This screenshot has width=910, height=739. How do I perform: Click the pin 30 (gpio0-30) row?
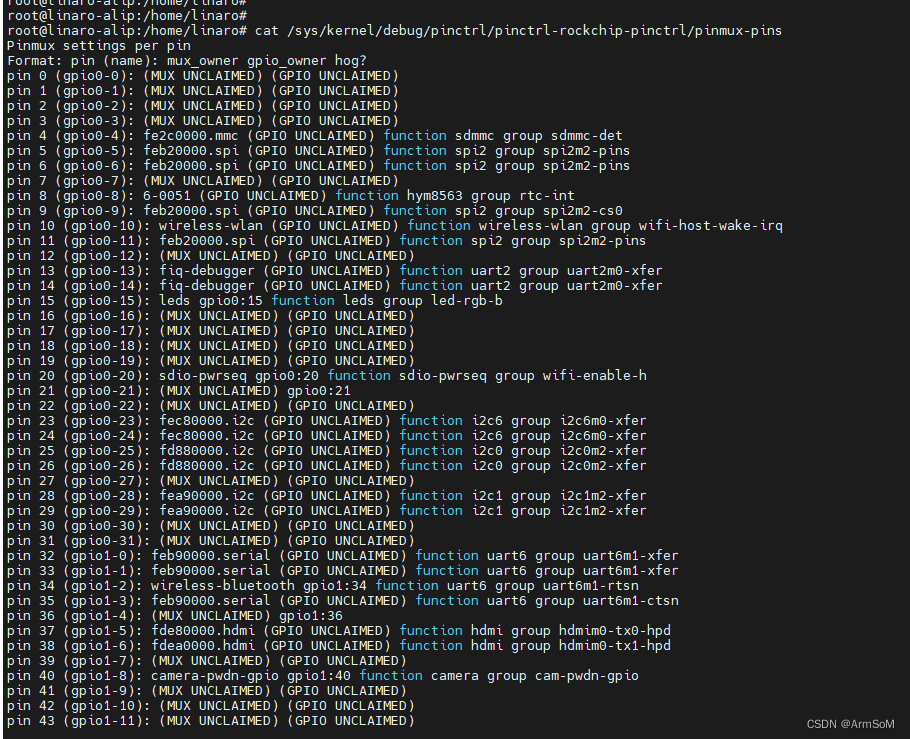[x=211, y=526]
